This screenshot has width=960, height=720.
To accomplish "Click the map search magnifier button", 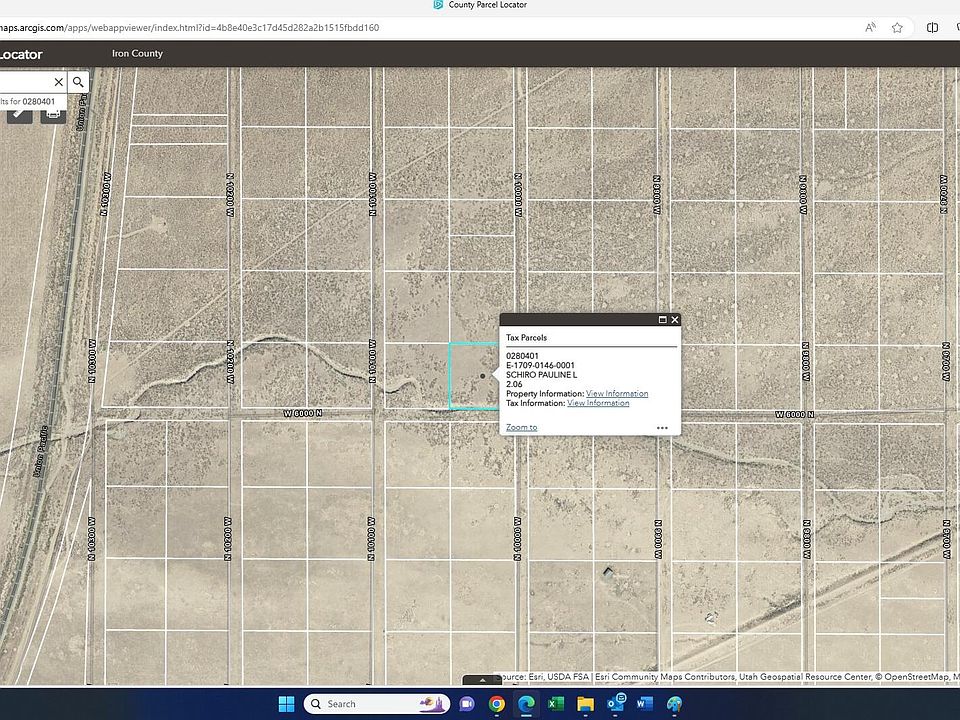I will [x=79, y=82].
